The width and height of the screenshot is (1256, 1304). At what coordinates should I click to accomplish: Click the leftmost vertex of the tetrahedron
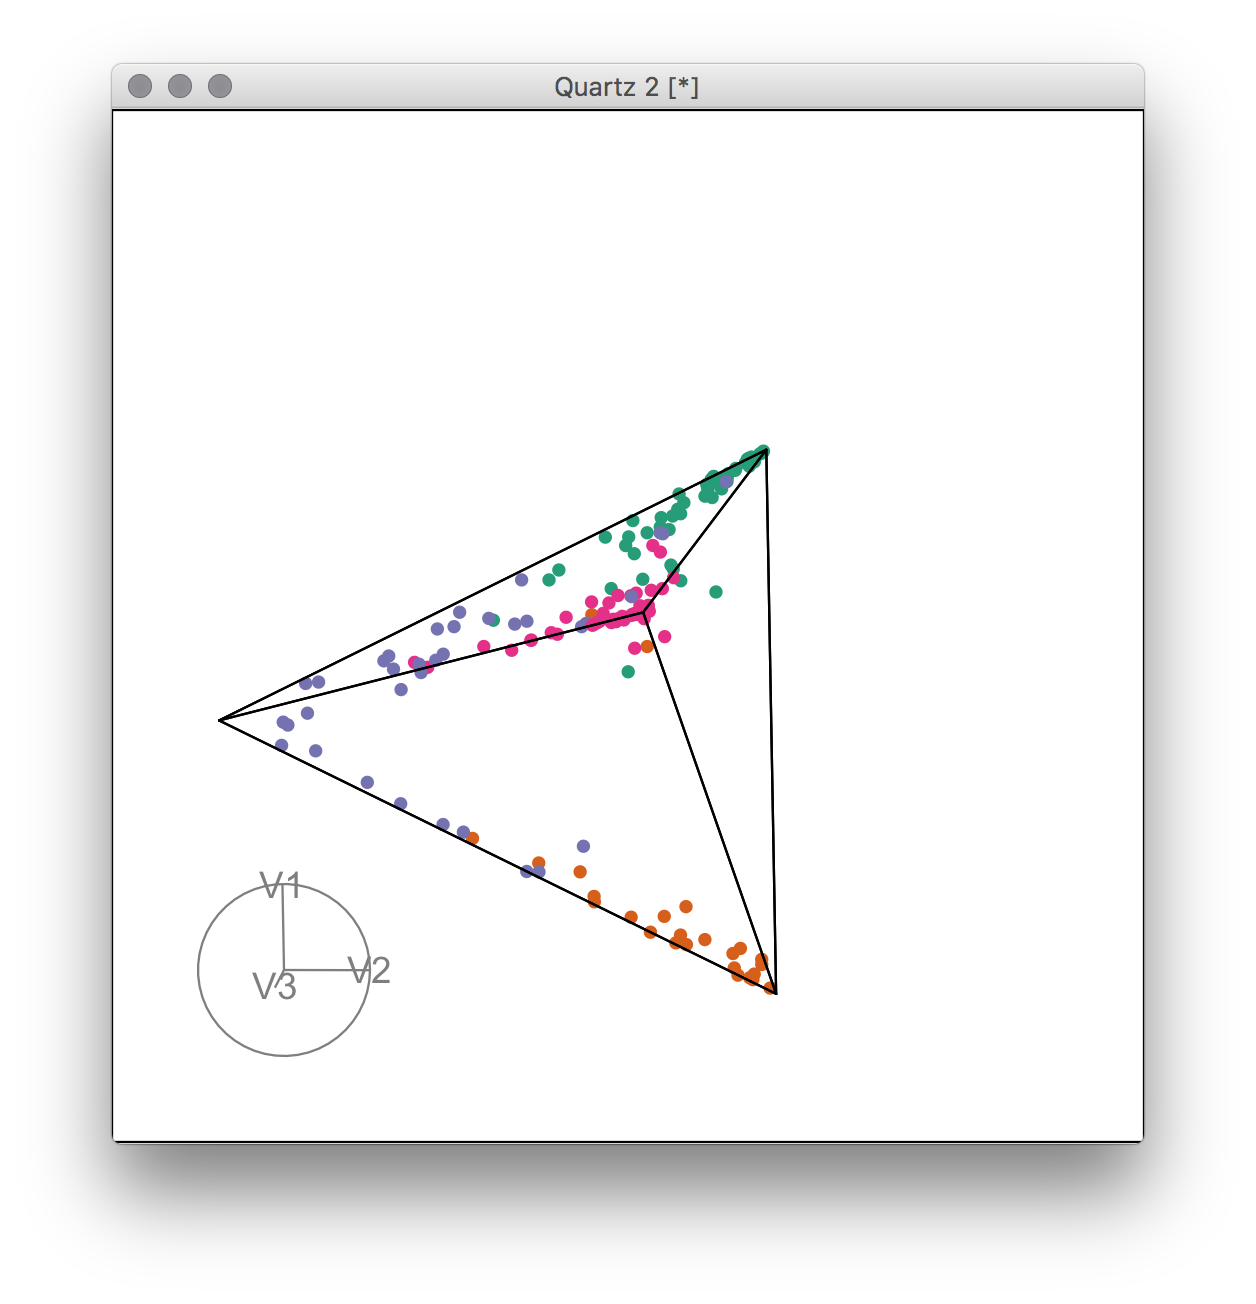220,720
